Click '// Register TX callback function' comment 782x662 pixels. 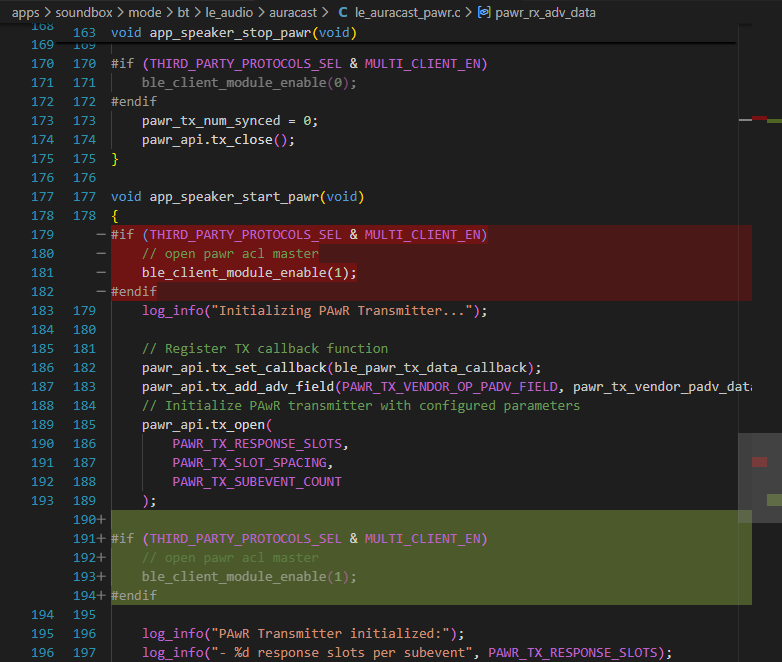(265, 349)
